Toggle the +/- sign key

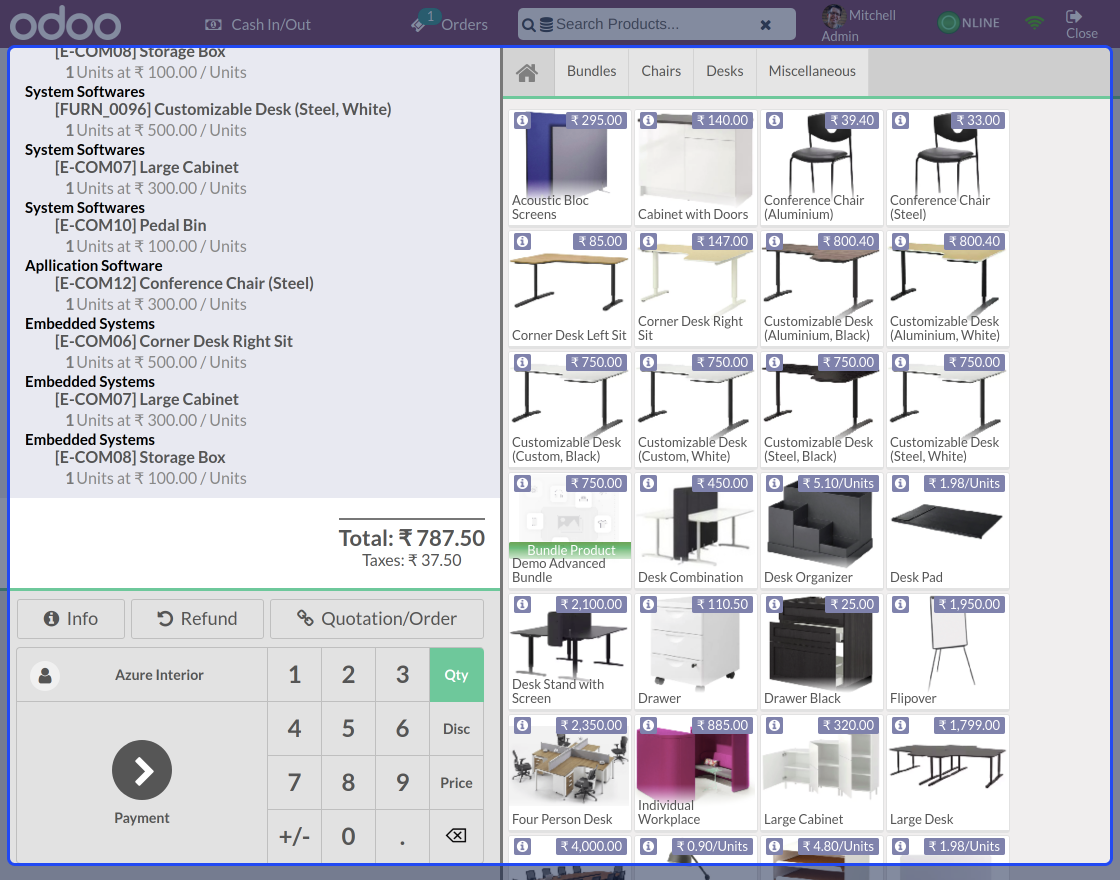tap(294, 836)
